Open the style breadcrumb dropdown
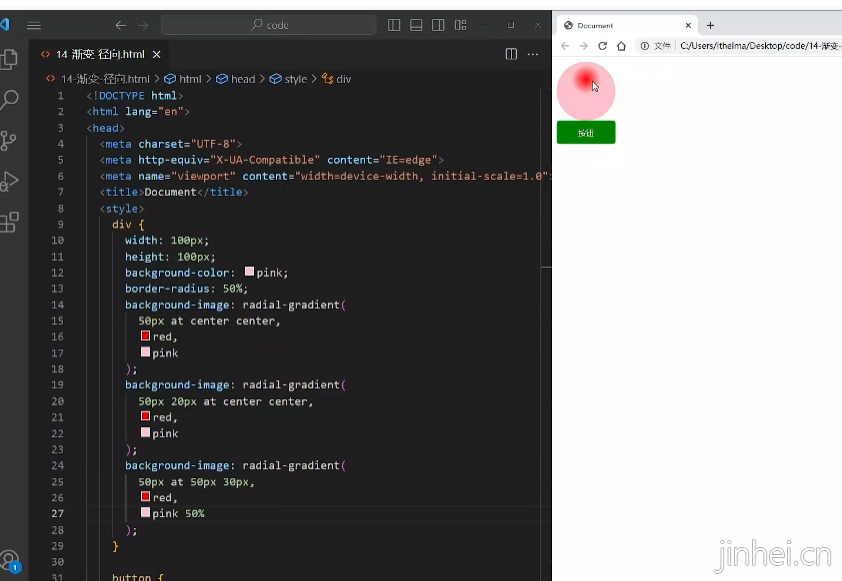Image resolution: width=842 pixels, height=581 pixels. coord(288,79)
